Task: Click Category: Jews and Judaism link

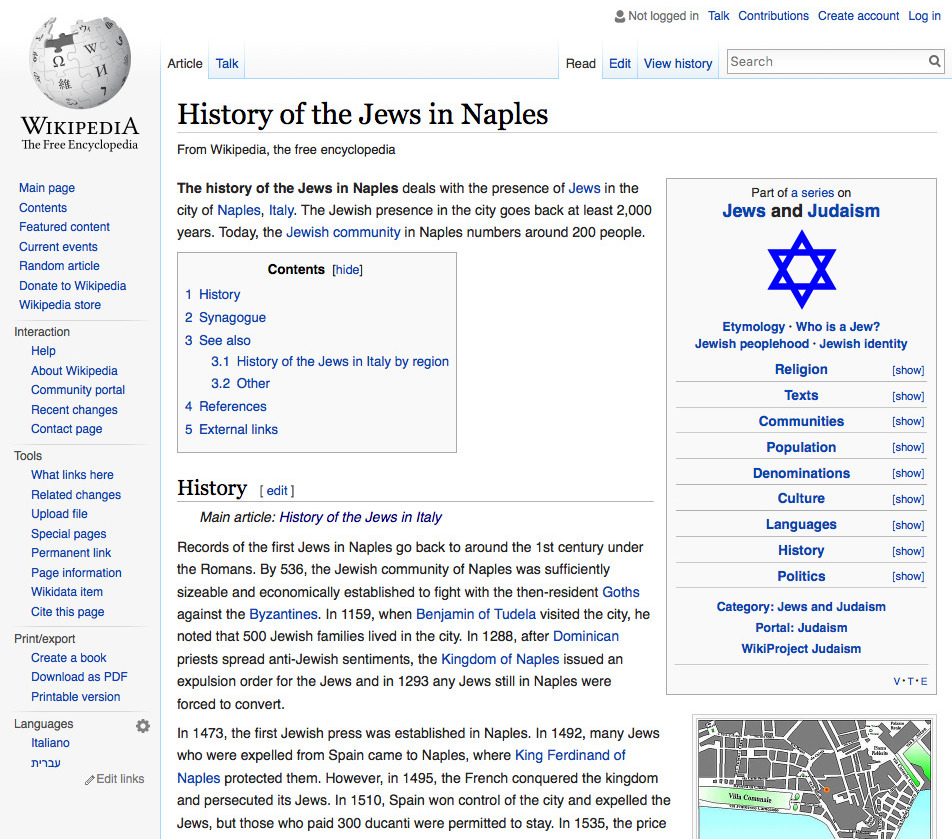Action: [x=801, y=606]
